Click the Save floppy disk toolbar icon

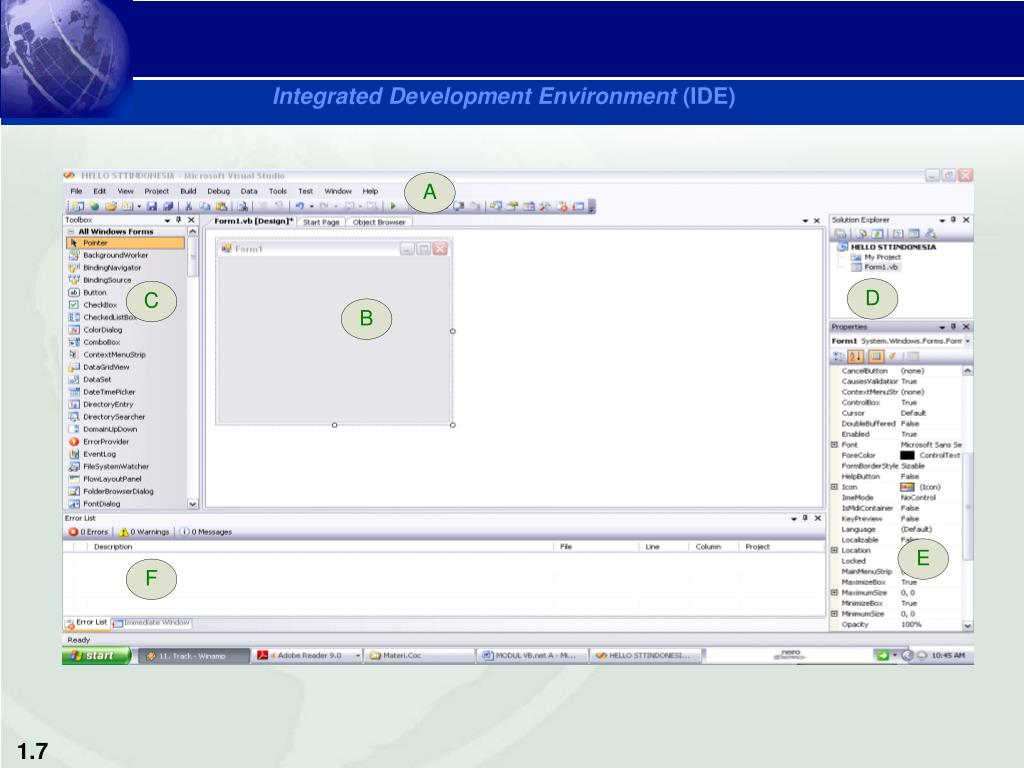click(152, 206)
